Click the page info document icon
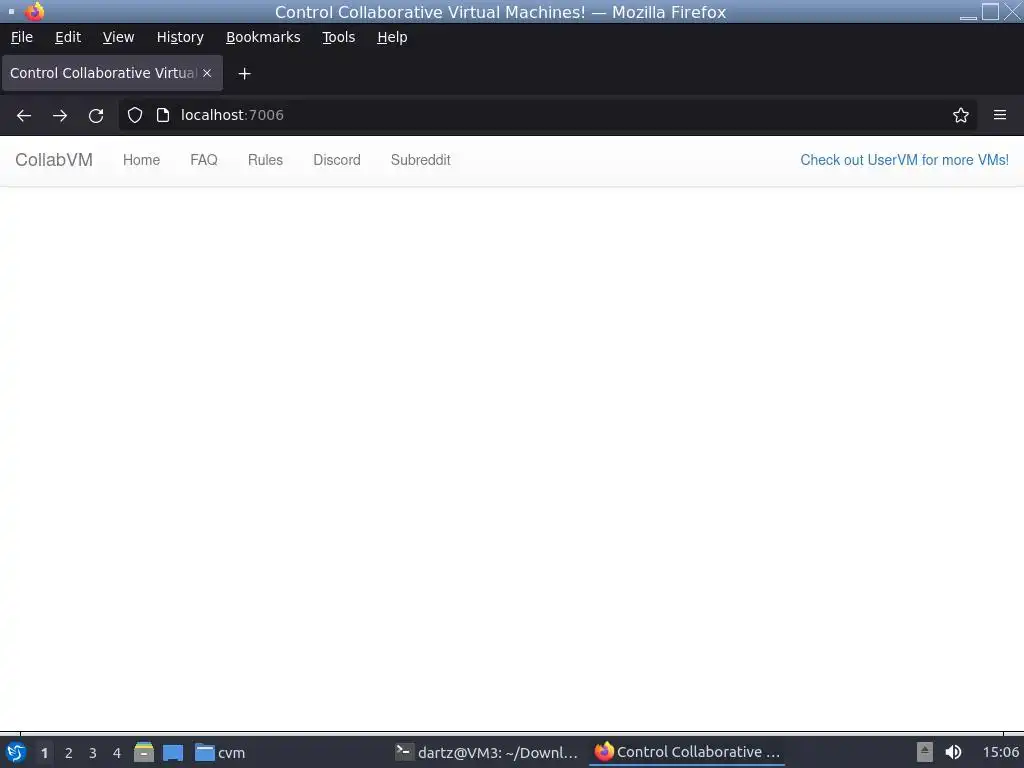Image resolution: width=1024 pixels, height=768 pixels. coord(163,116)
